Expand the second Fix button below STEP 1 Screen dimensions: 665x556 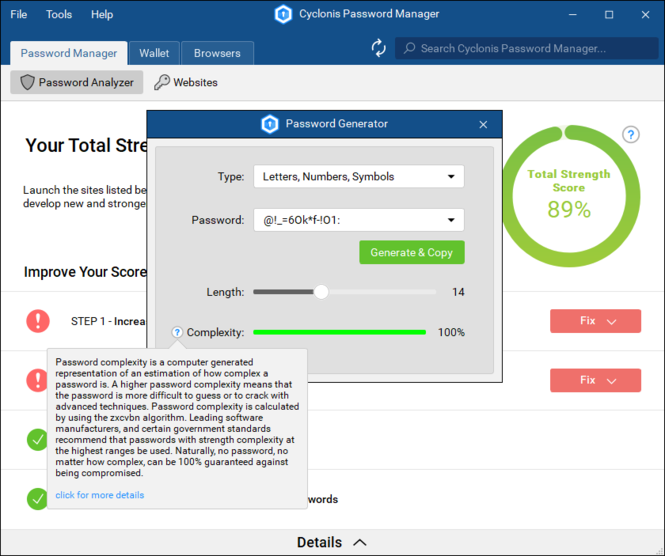pos(595,380)
